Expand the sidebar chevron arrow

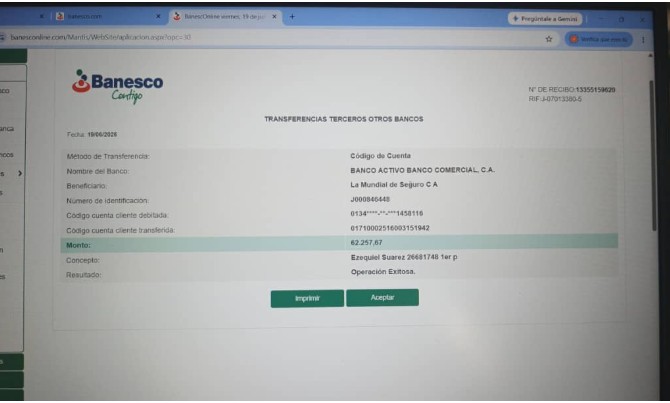[x=20, y=174]
